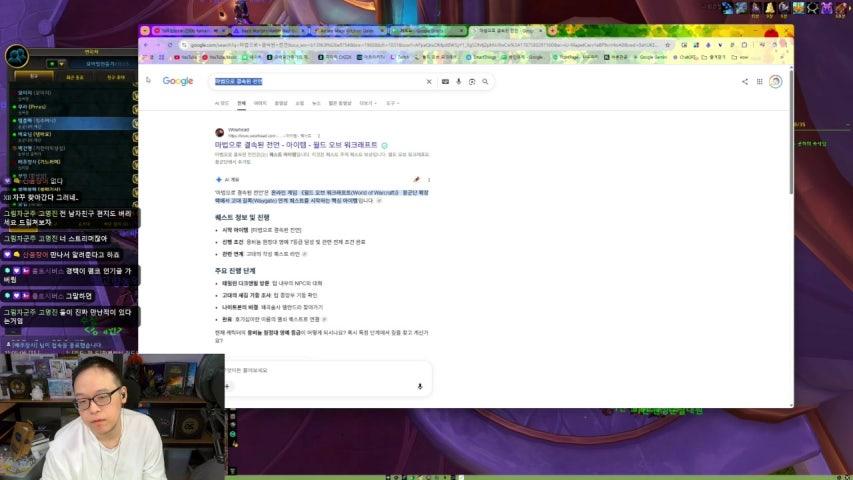853x480 pixels.
Task: Open the Google apps grid
Action: pos(759,82)
